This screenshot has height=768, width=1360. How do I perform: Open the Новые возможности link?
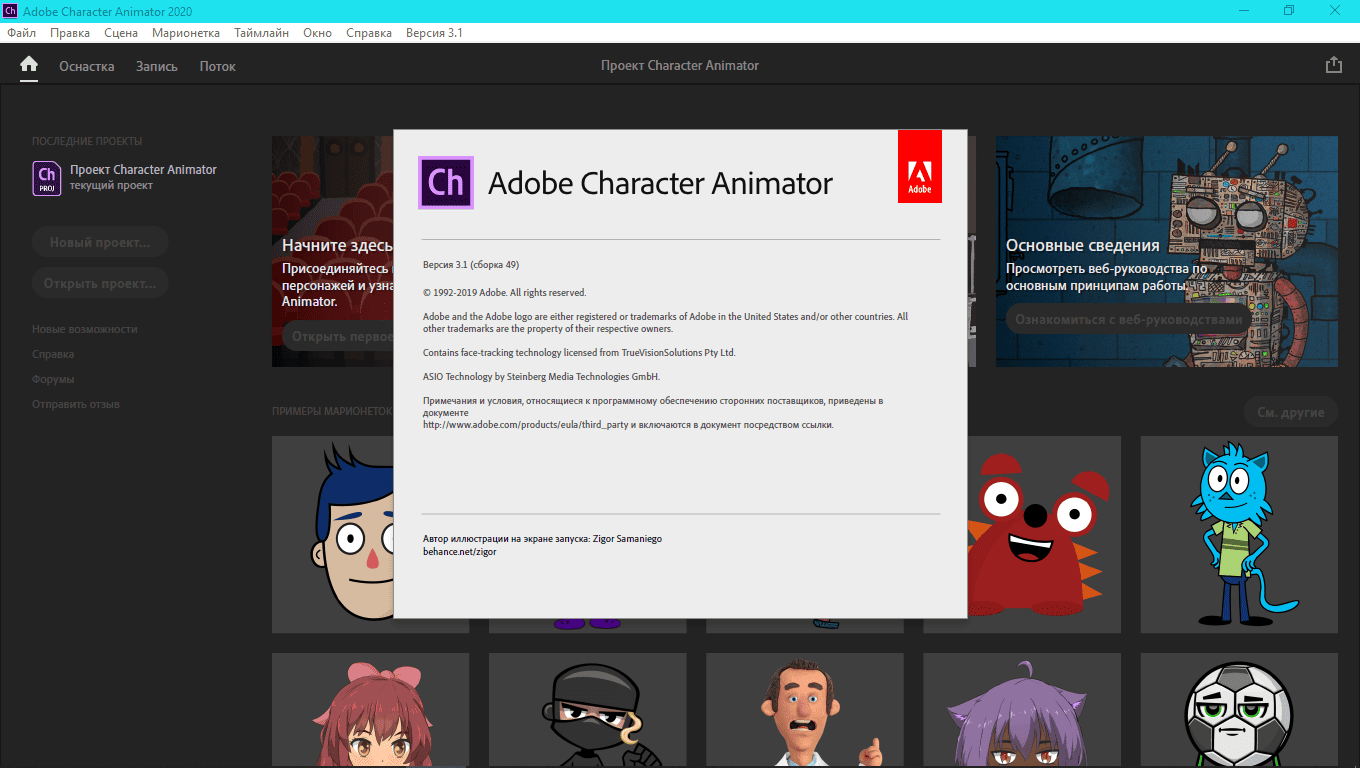pos(85,329)
